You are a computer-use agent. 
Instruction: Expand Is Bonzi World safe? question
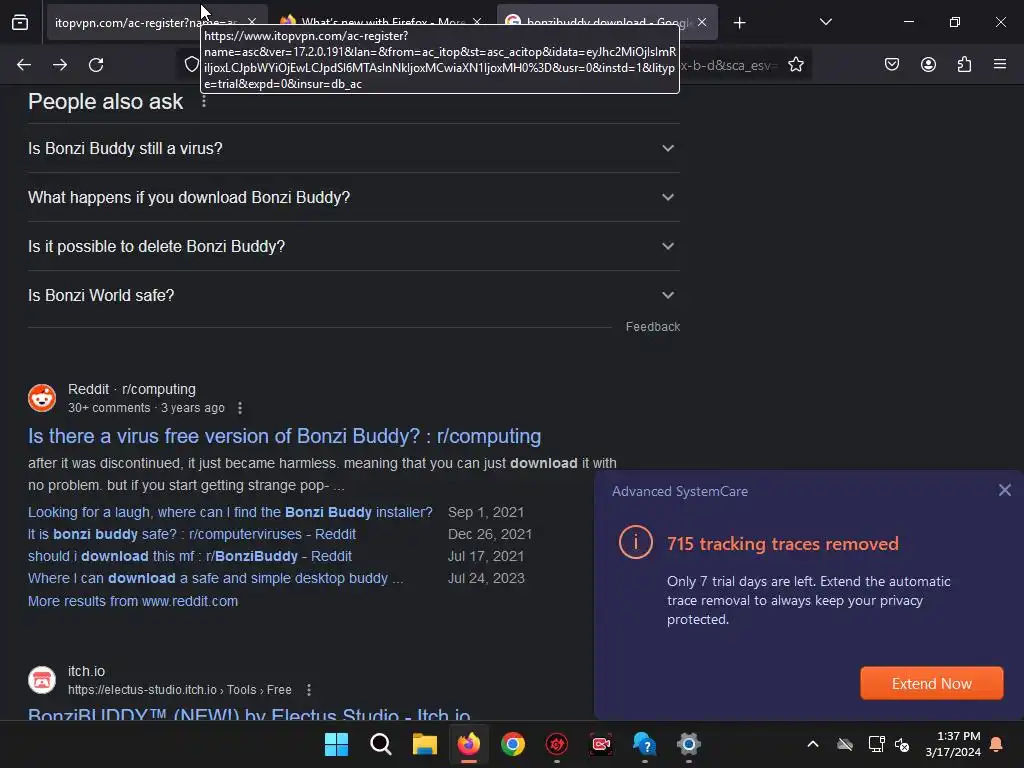pyautogui.click(x=353, y=295)
